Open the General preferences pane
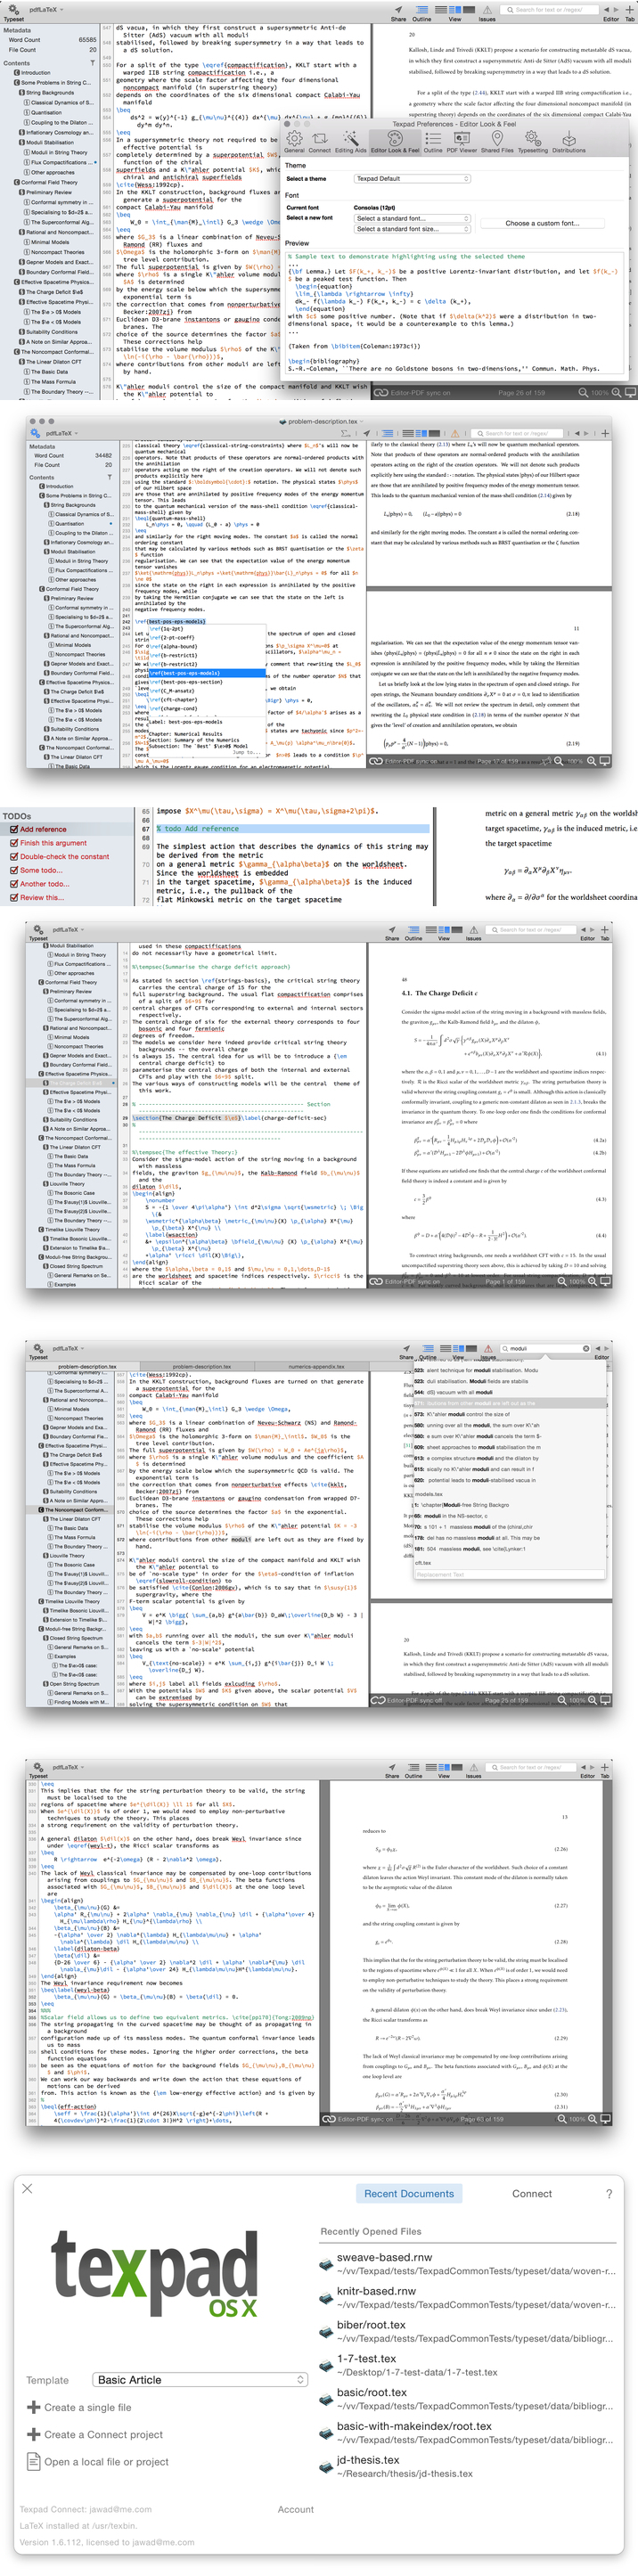 (x=294, y=142)
